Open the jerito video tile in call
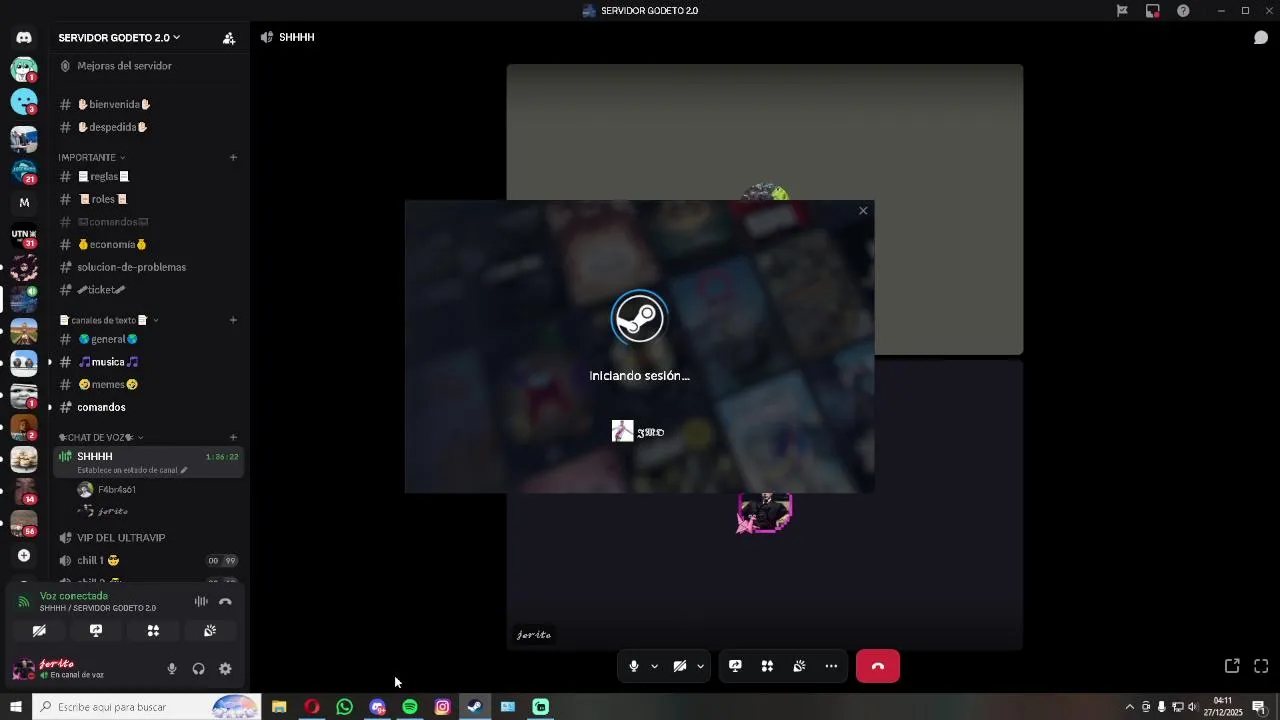1280x720 pixels. pos(765,505)
